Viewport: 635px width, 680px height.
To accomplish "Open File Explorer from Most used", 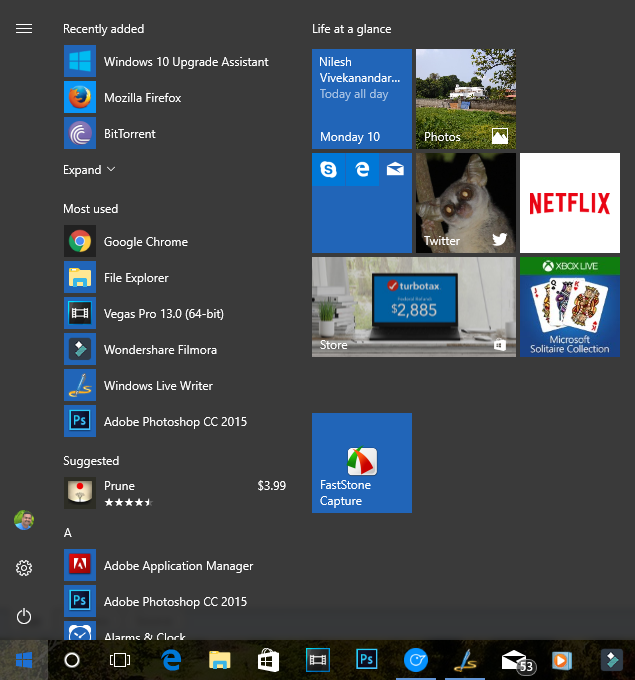I will point(176,278).
